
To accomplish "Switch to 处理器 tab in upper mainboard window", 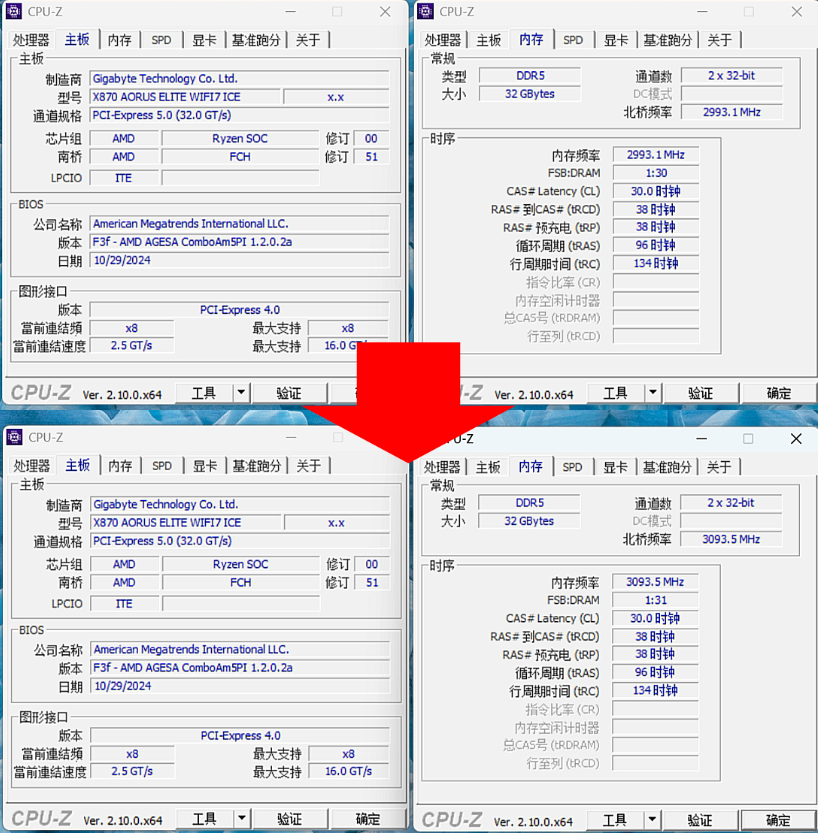I will [31, 40].
